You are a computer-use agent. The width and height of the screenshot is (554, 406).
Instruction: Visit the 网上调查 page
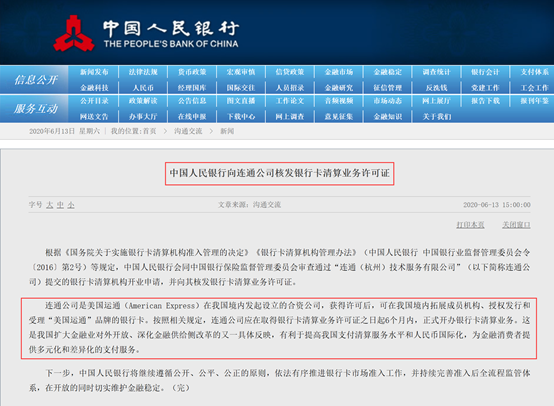[x=290, y=117]
